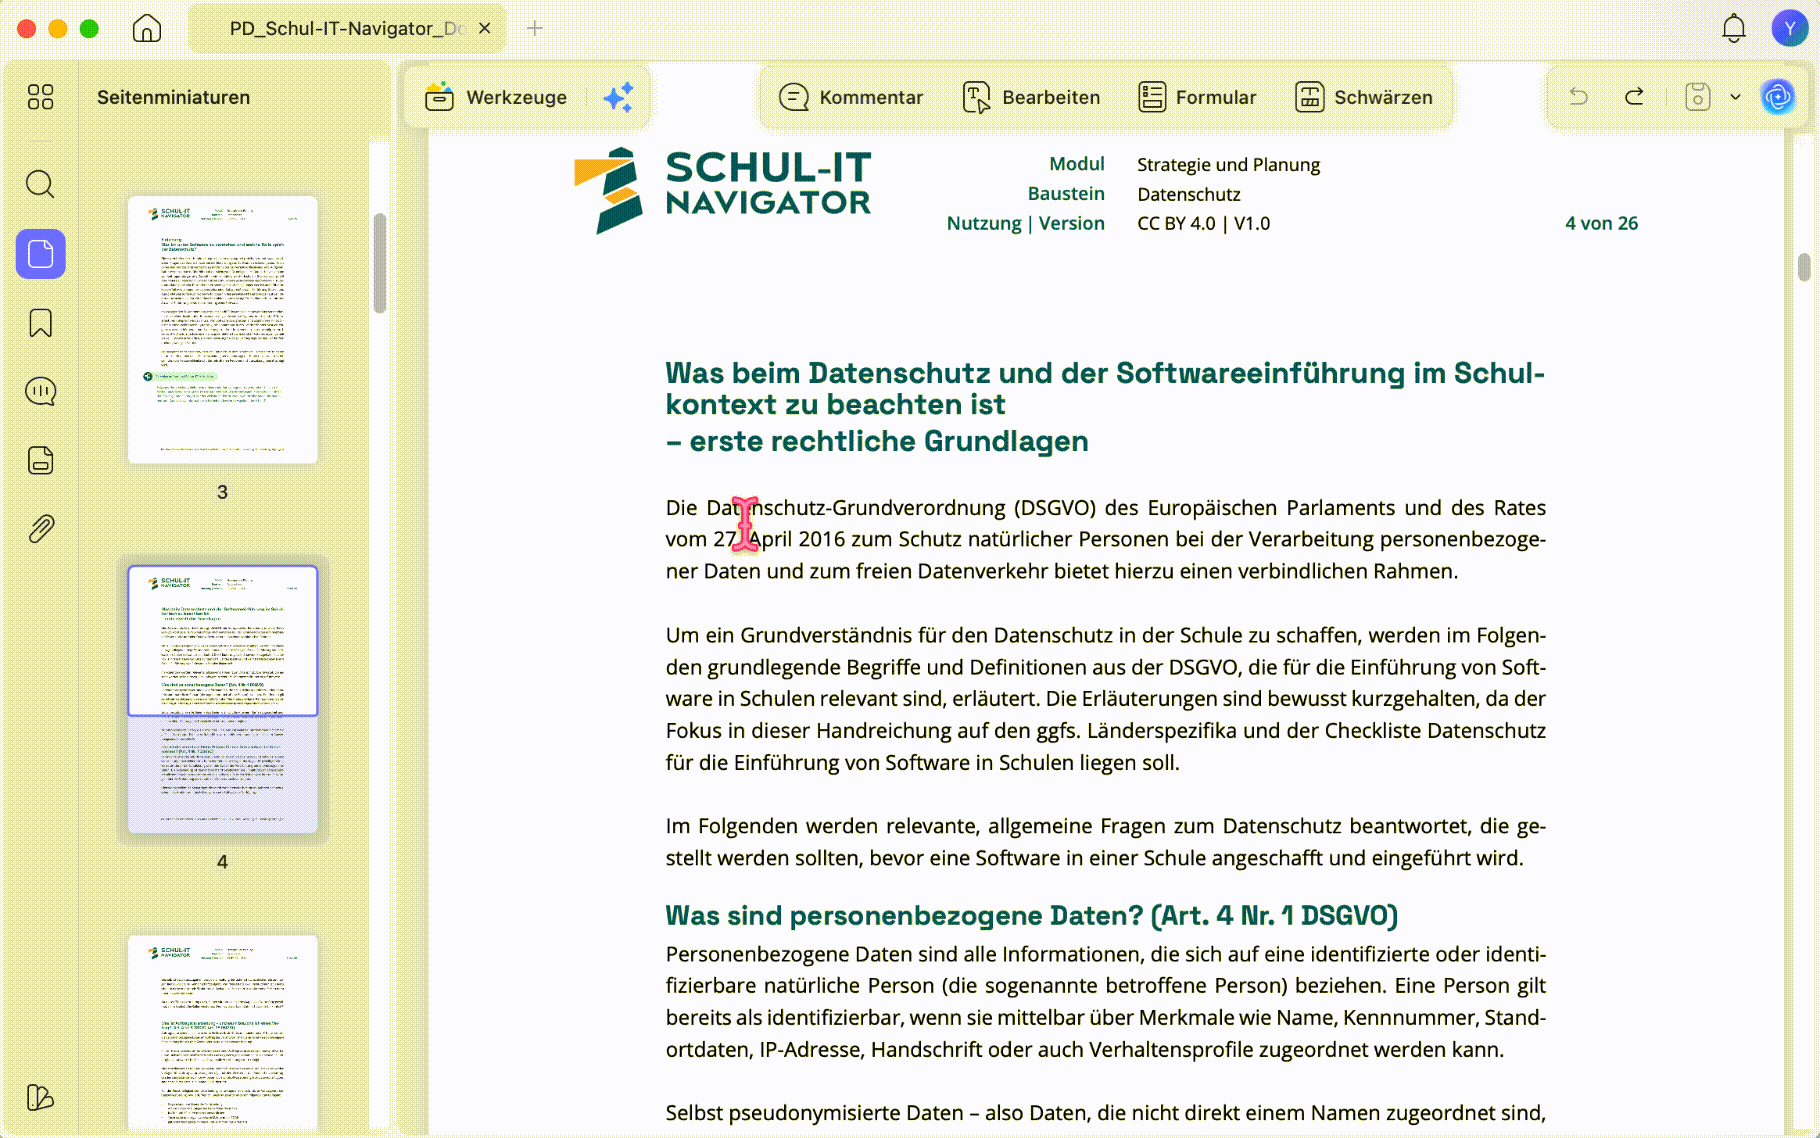Click the thumbnails panel scrollbar
This screenshot has height=1138, width=1820.
(x=380, y=263)
